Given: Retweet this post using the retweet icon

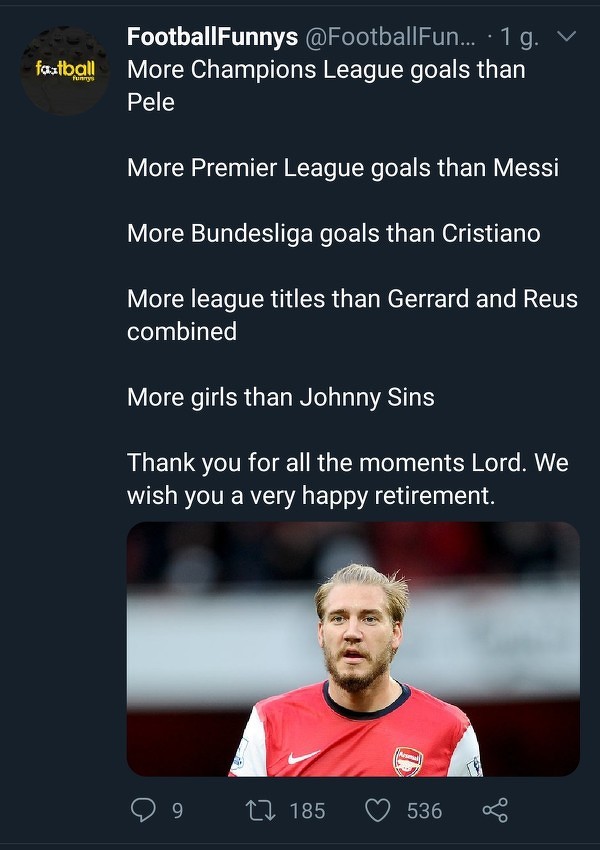Looking at the screenshot, I should point(259,810).
